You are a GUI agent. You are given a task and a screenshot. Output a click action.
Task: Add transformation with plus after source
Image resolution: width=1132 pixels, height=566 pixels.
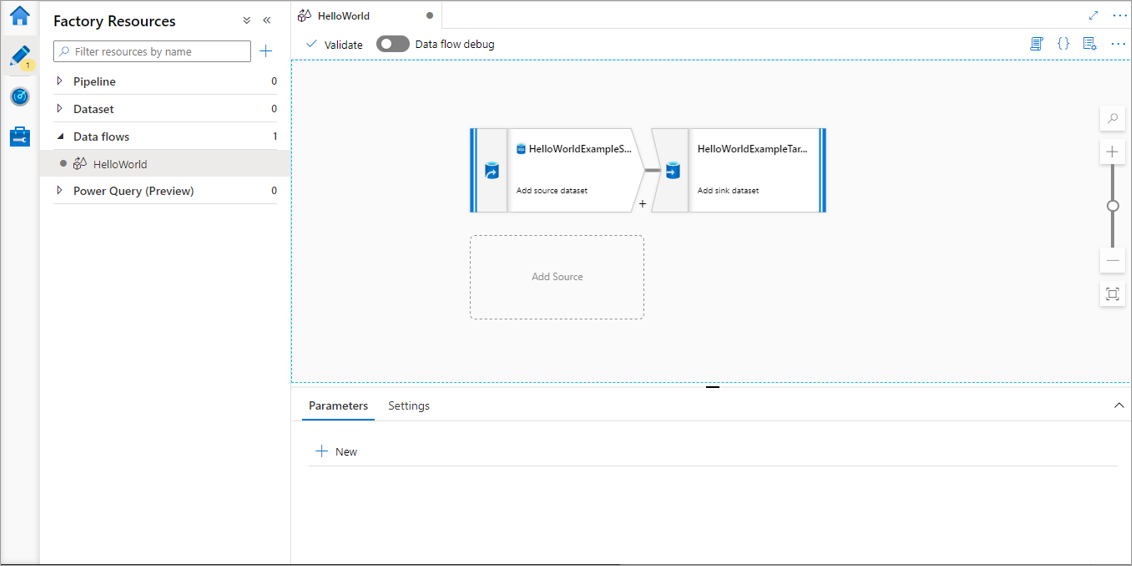(642, 204)
